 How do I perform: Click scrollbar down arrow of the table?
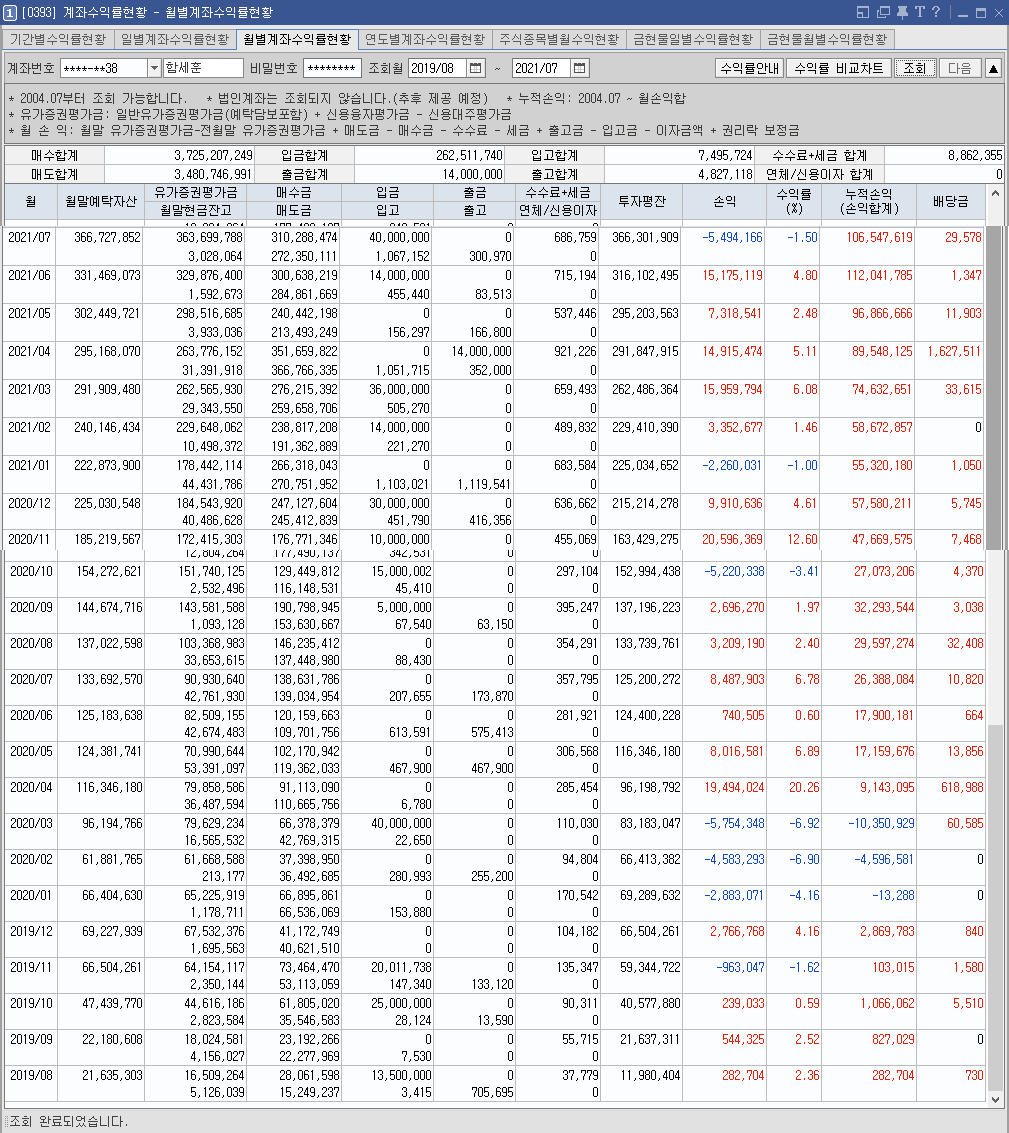(995, 1099)
